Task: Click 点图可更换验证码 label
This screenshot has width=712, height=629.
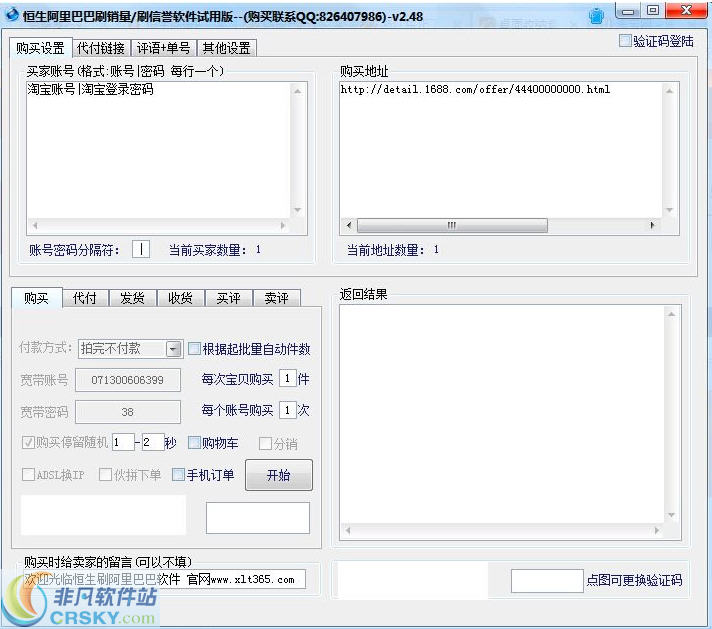Action: point(634,580)
